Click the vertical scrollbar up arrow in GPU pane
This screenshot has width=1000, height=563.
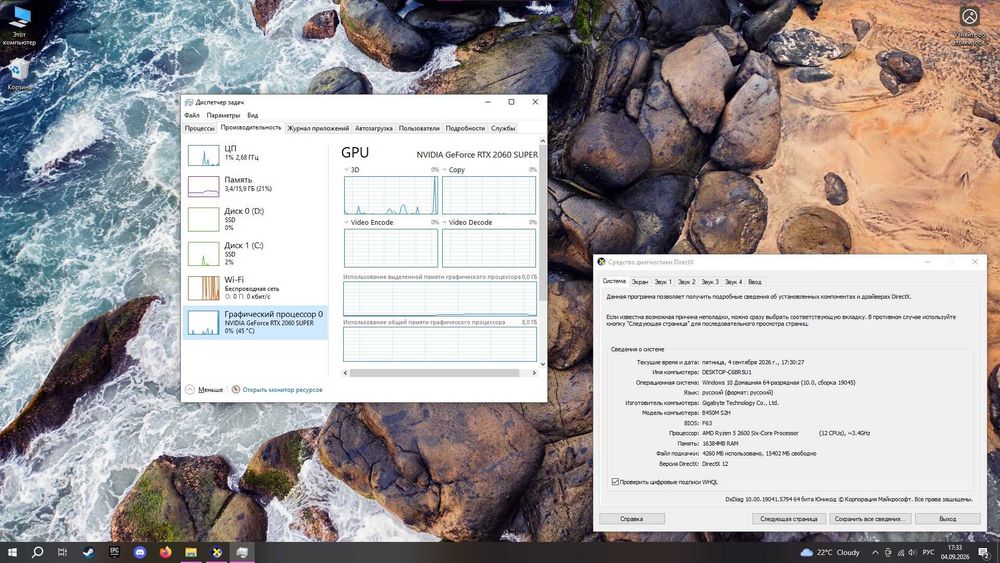543,141
